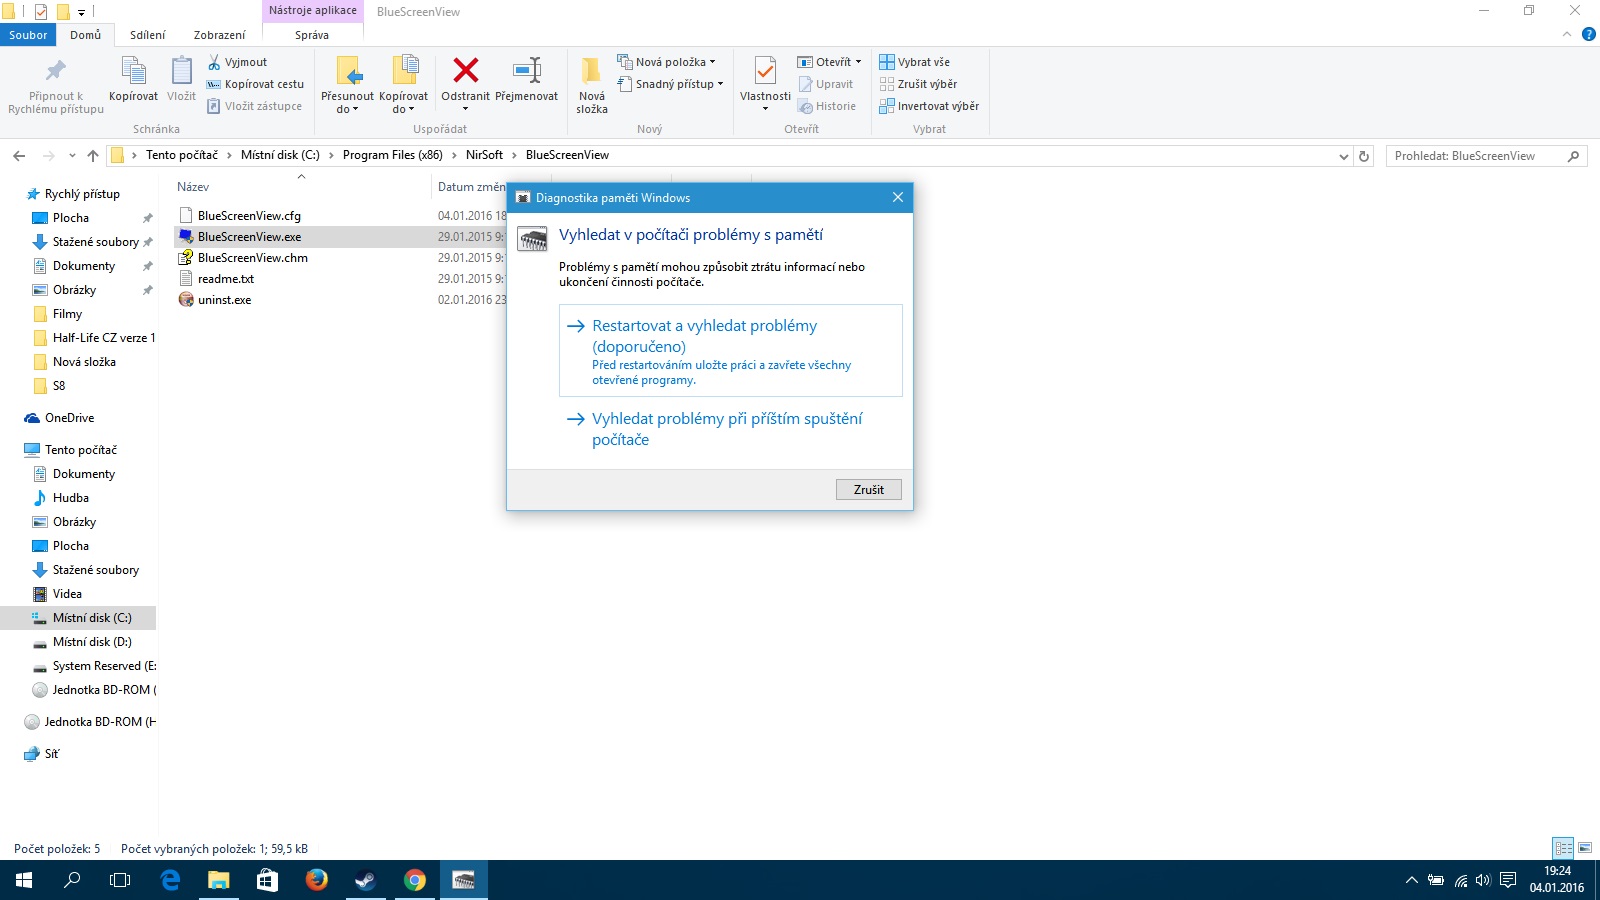This screenshot has width=1600, height=900.
Task: Select Místní disk (D:) in navigation tree
Action: tap(92, 642)
